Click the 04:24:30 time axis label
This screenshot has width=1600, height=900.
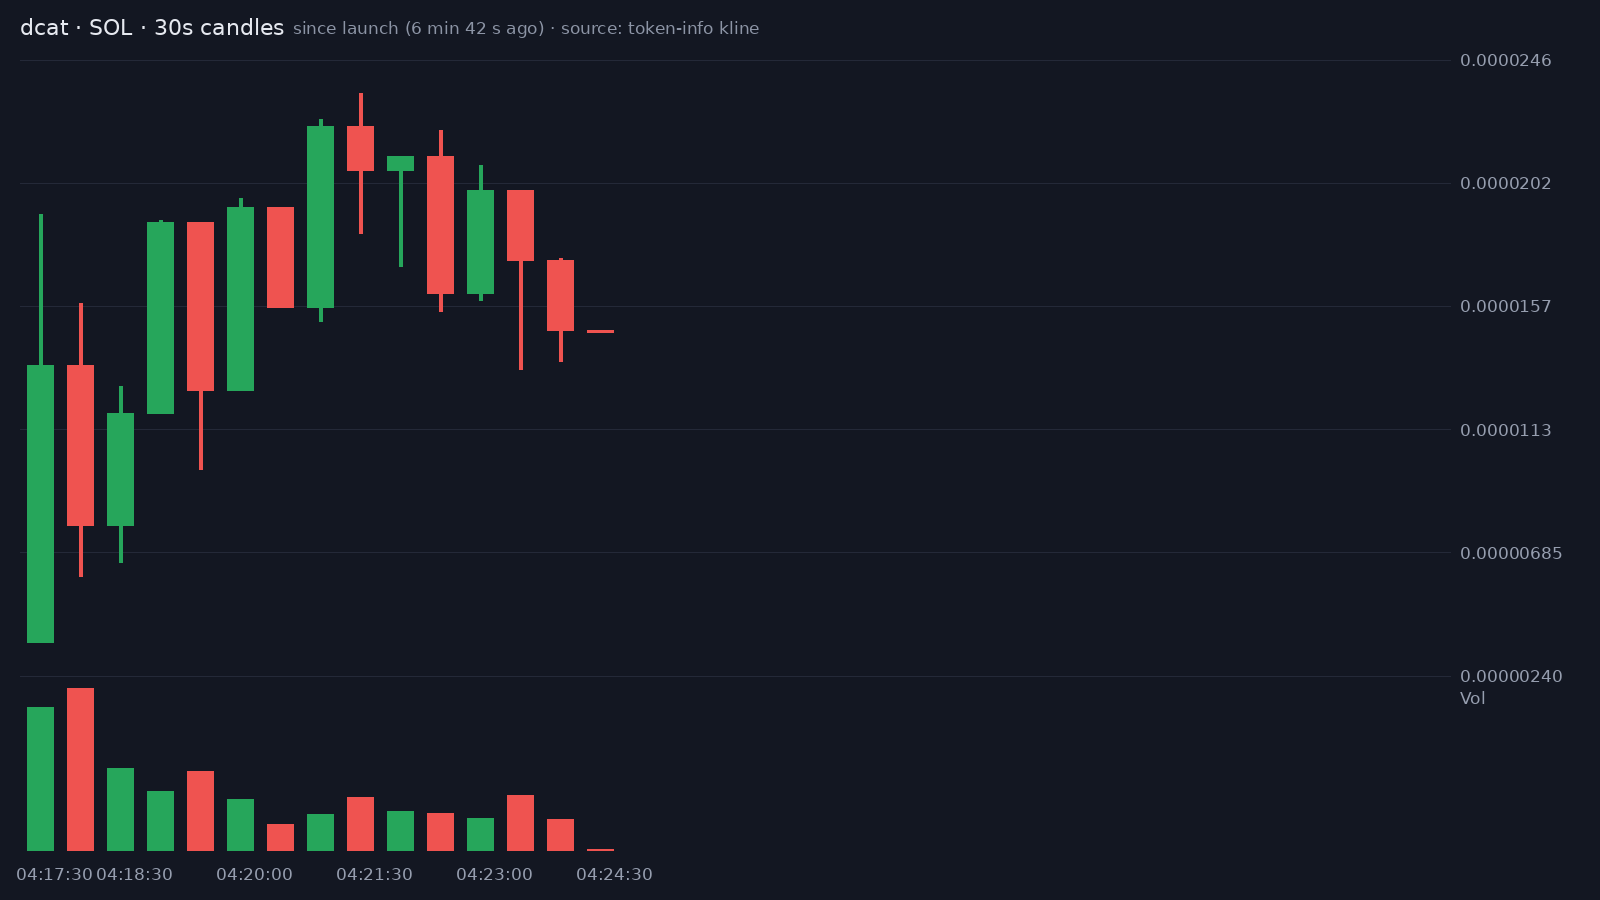pyautogui.click(x=614, y=875)
